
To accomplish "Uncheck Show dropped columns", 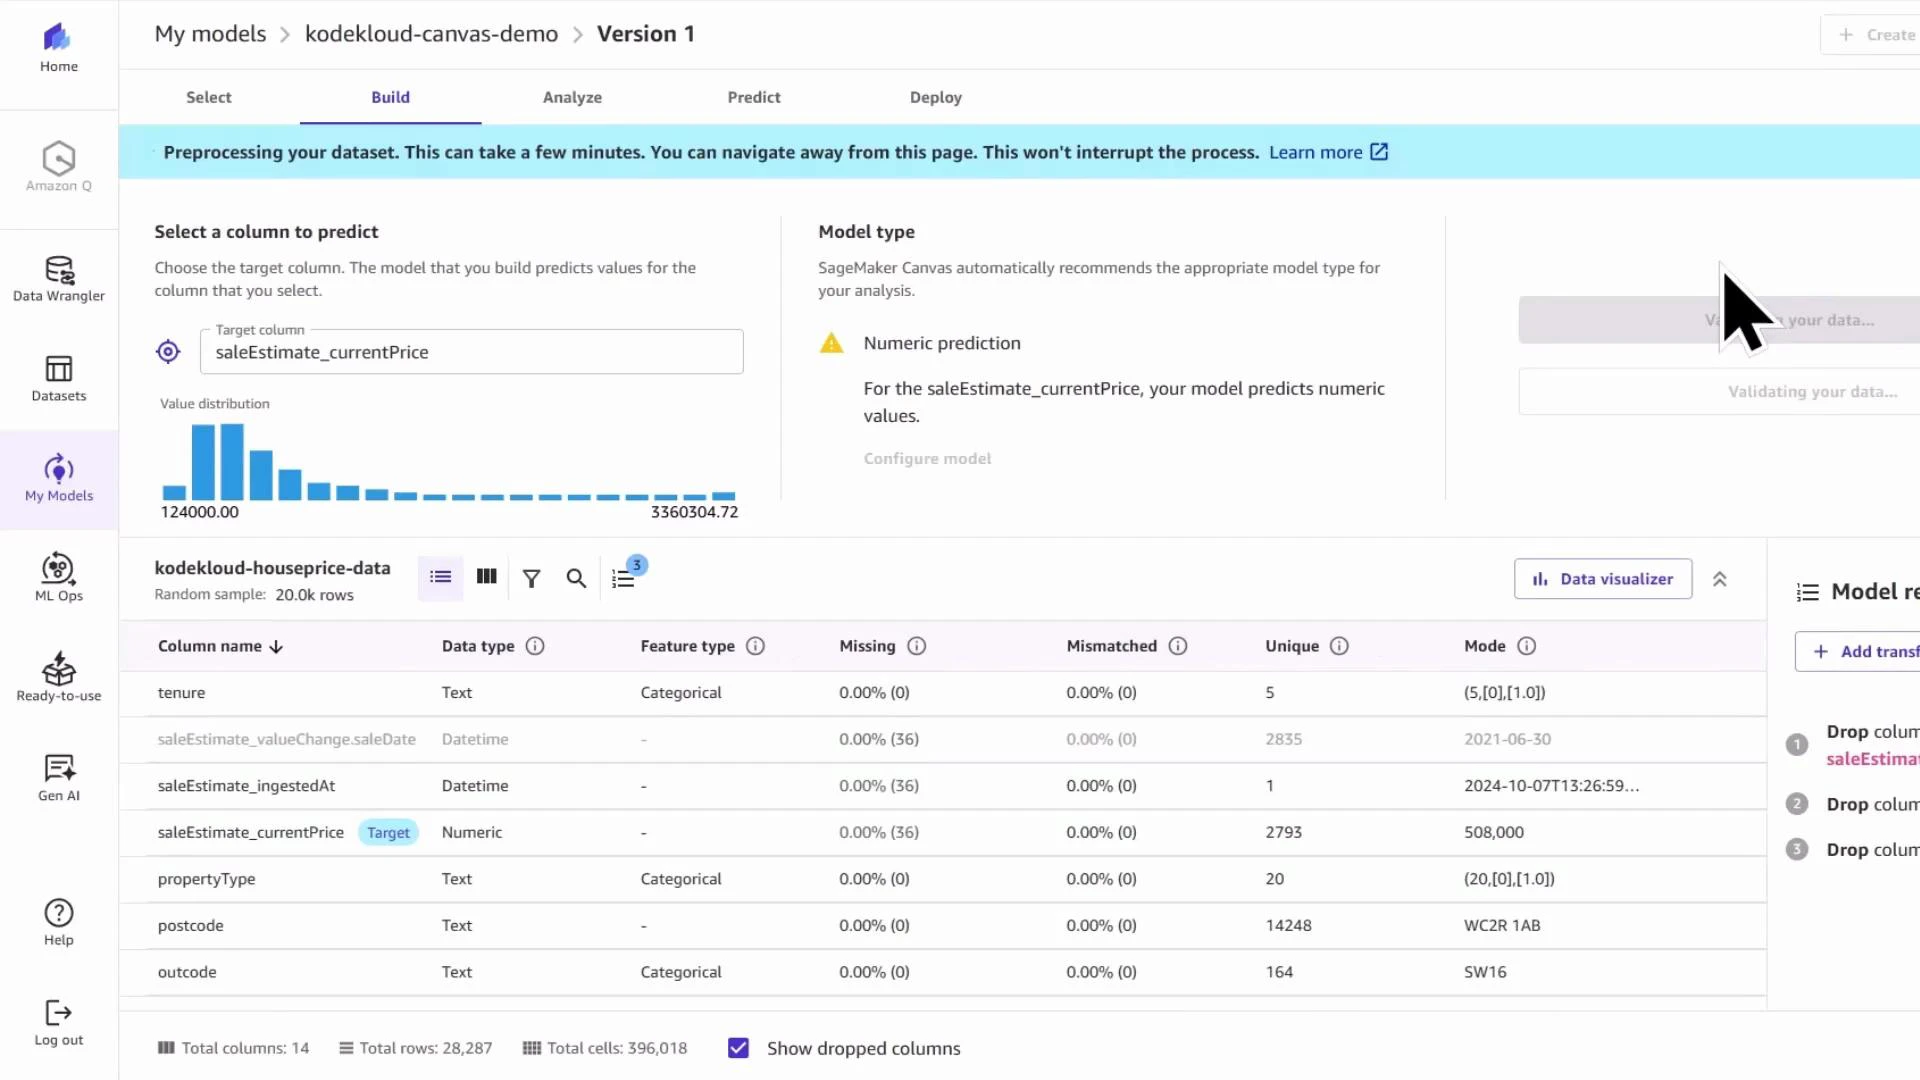I will [x=738, y=1048].
